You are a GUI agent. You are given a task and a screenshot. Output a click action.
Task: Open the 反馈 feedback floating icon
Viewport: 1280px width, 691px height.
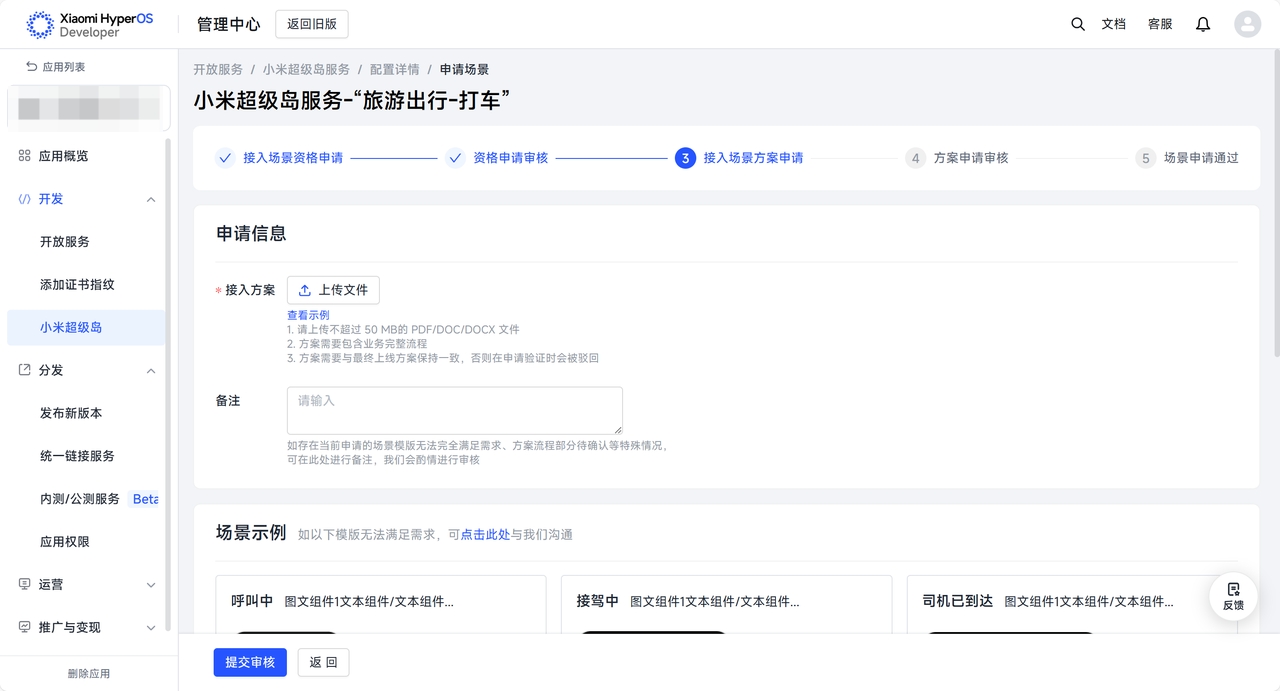1233,596
